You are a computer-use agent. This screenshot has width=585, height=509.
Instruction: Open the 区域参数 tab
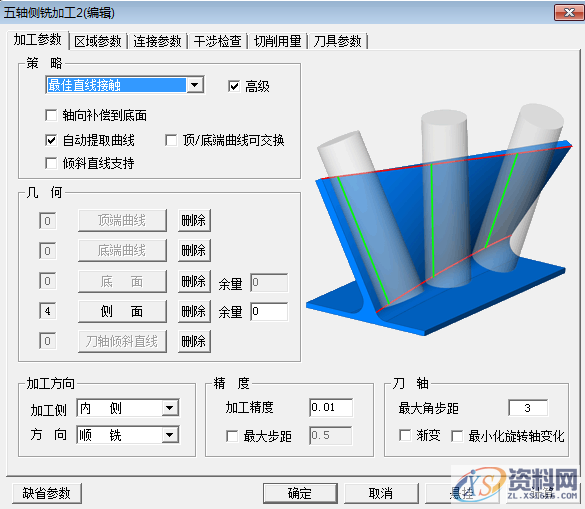(x=98, y=41)
